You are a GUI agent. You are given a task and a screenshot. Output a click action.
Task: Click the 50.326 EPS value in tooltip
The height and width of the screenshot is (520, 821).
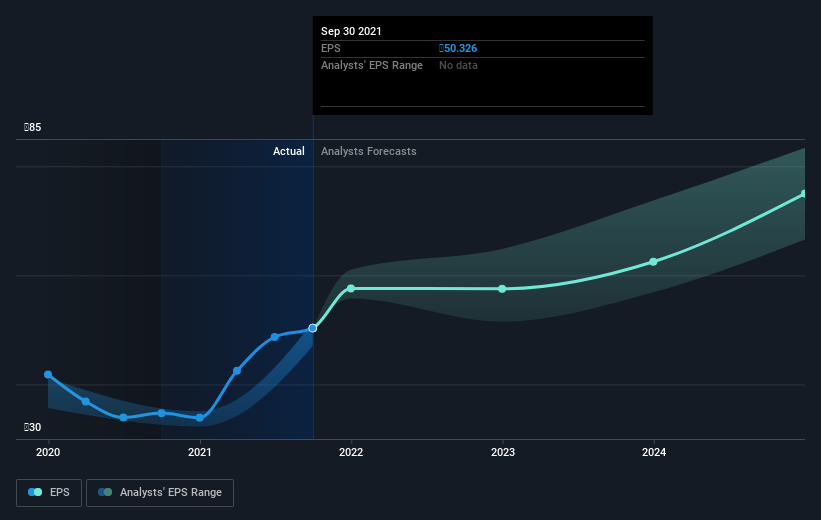(458, 48)
